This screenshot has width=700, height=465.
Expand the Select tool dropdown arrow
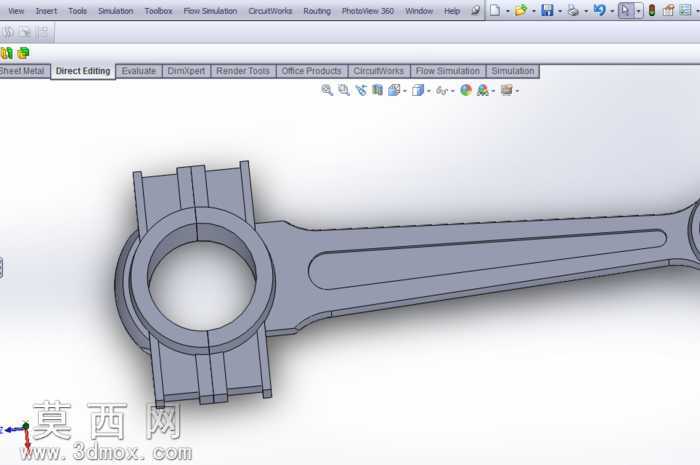pyautogui.click(x=638, y=11)
